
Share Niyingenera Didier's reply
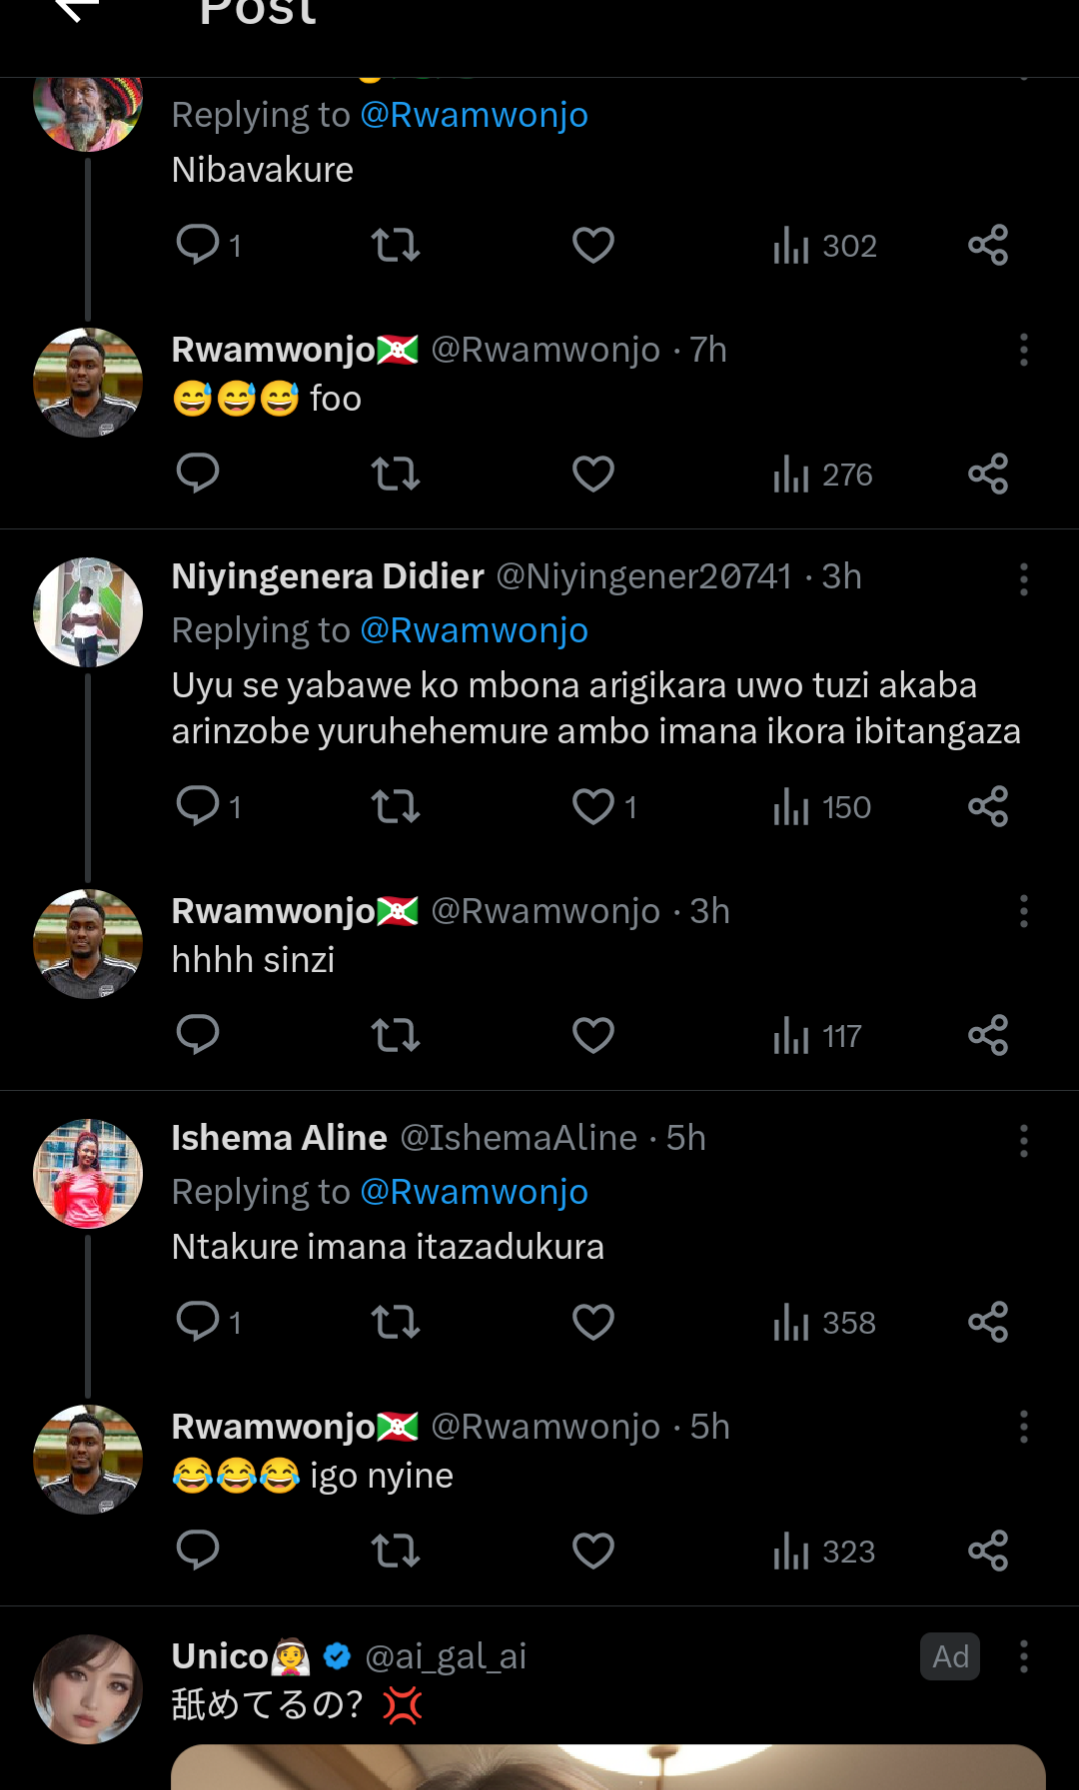987,806
